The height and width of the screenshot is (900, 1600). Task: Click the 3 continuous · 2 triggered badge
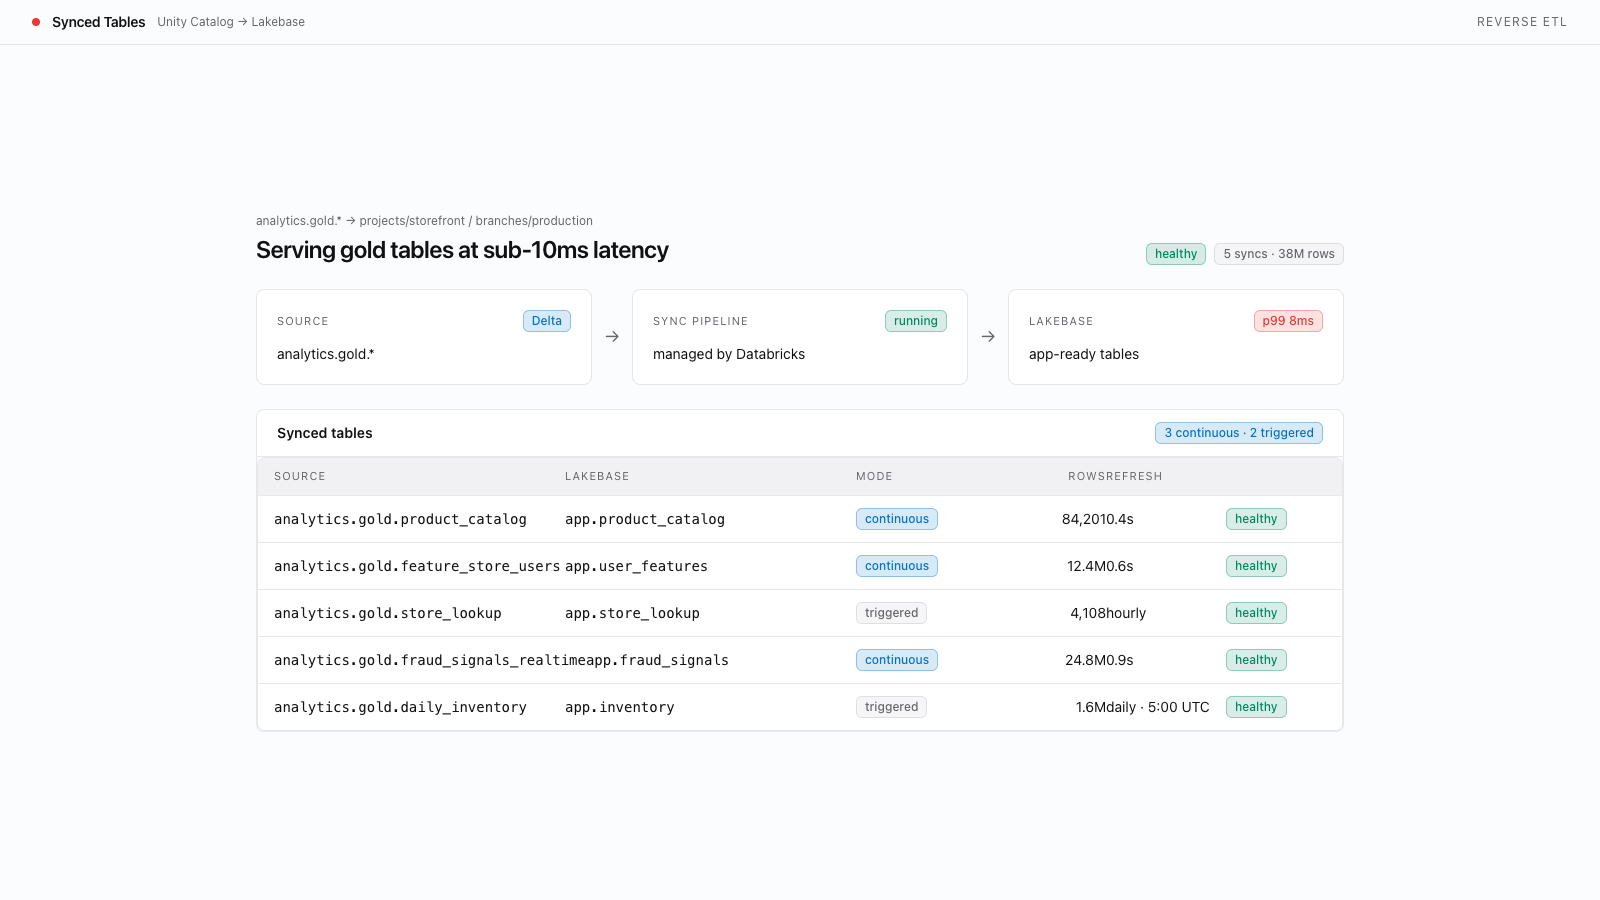(x=1239, y=433)
